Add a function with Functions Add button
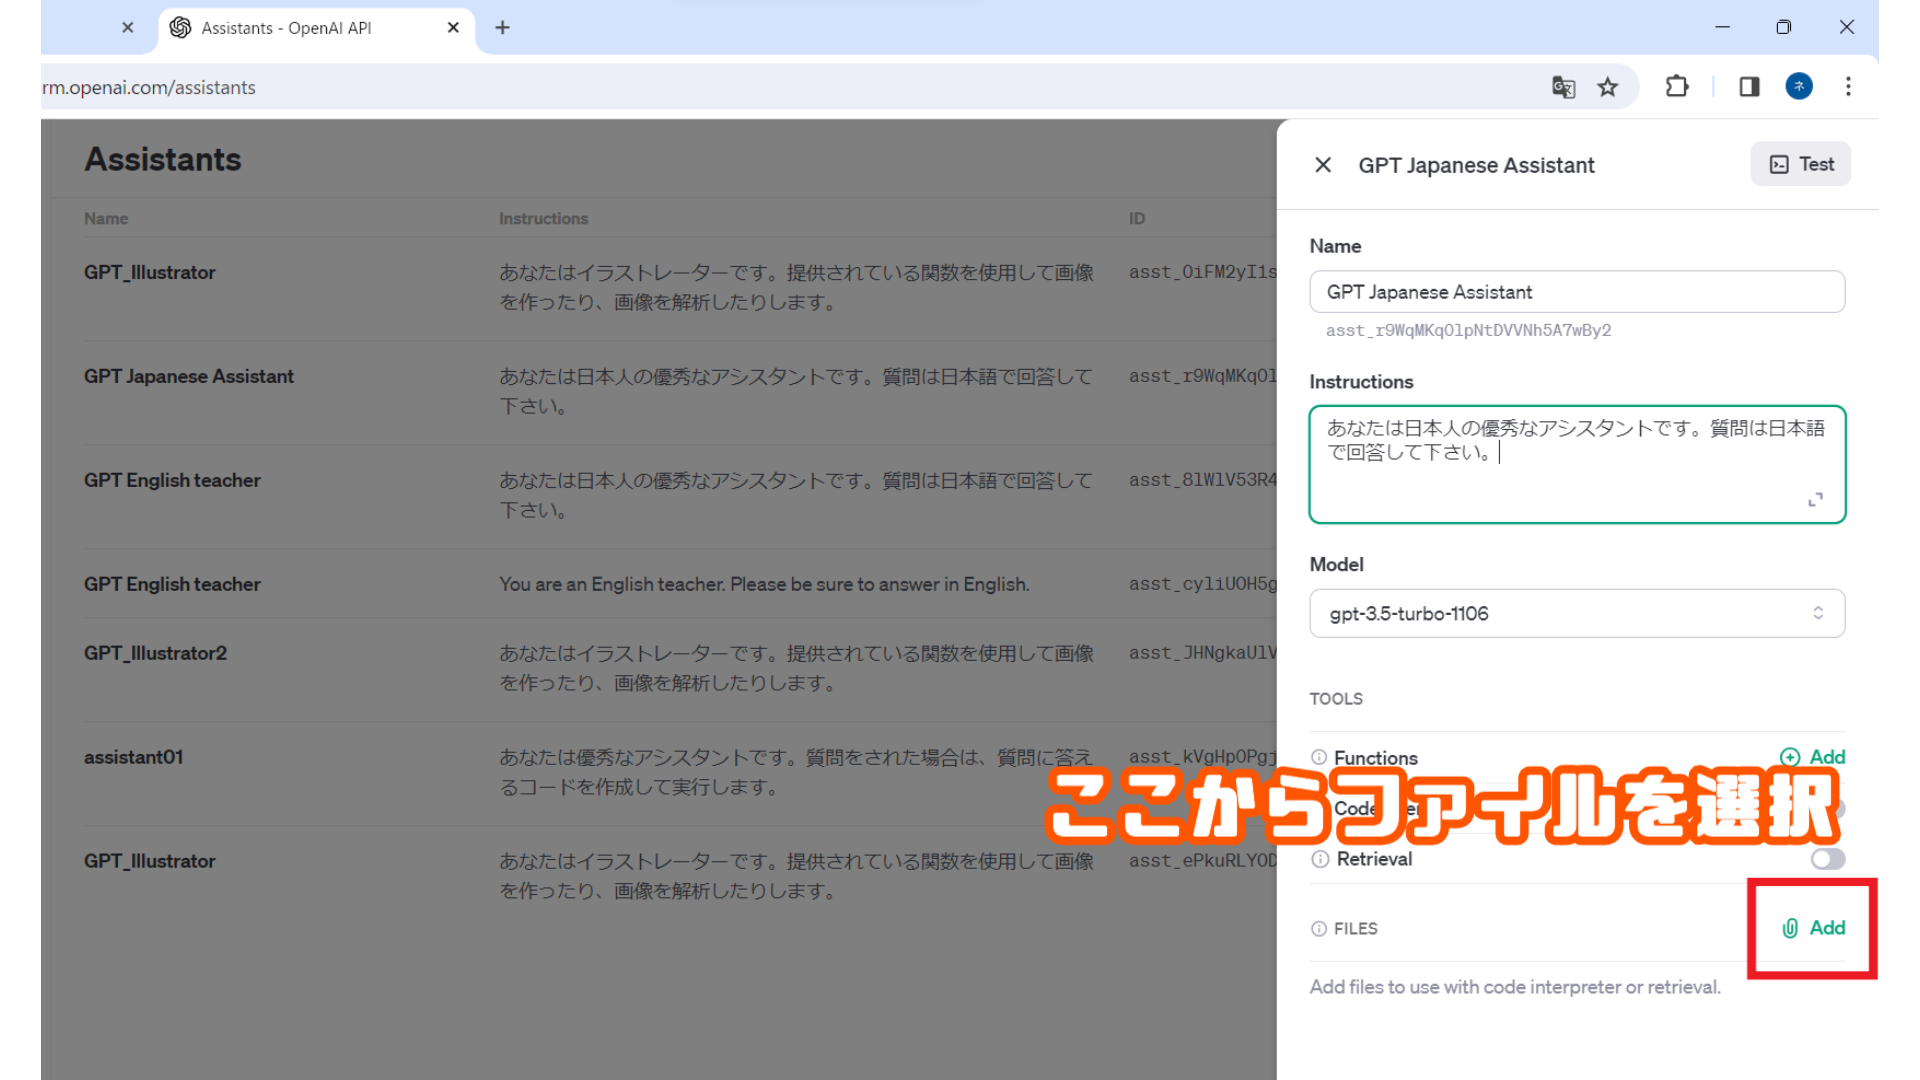The image size is (1920, 1080). point(1813,757)
